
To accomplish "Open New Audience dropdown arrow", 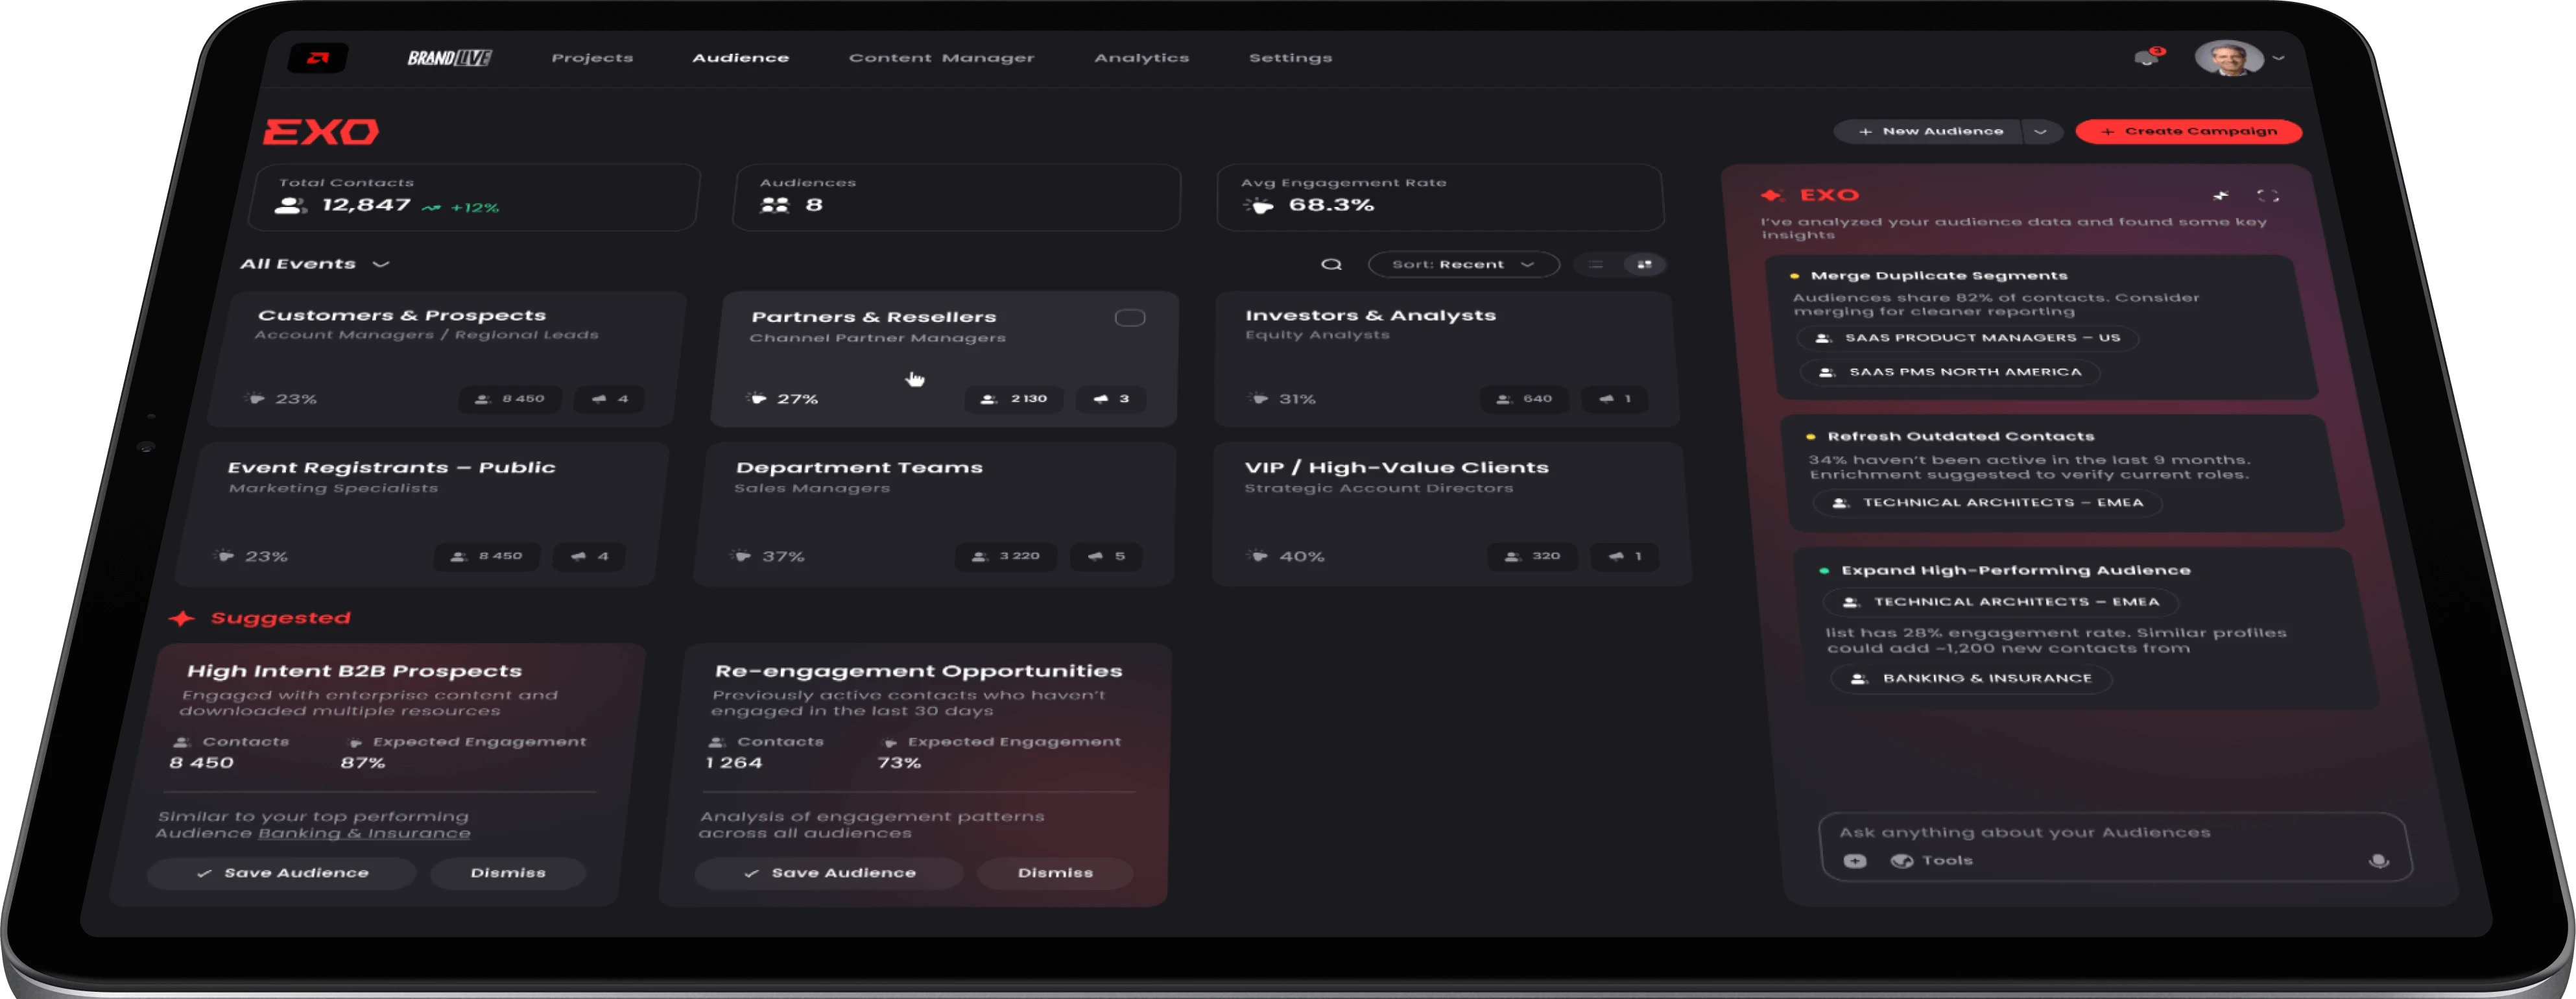I will [x=2040, y=132].
